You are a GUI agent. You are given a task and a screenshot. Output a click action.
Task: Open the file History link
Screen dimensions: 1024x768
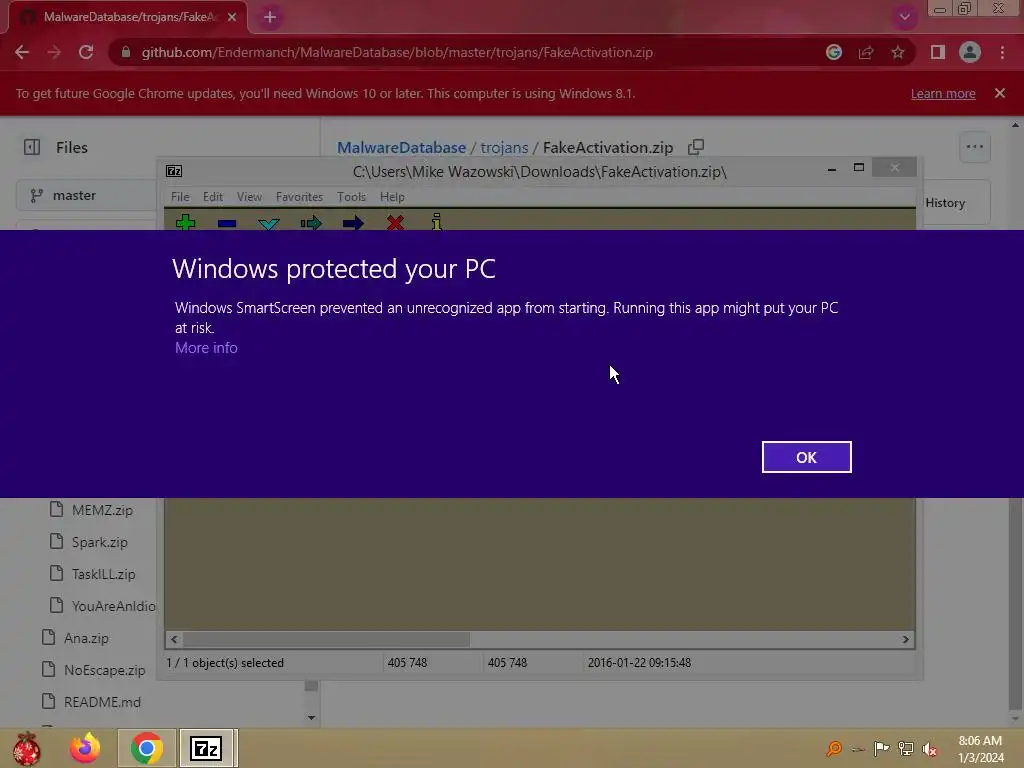tap(945, 203)
